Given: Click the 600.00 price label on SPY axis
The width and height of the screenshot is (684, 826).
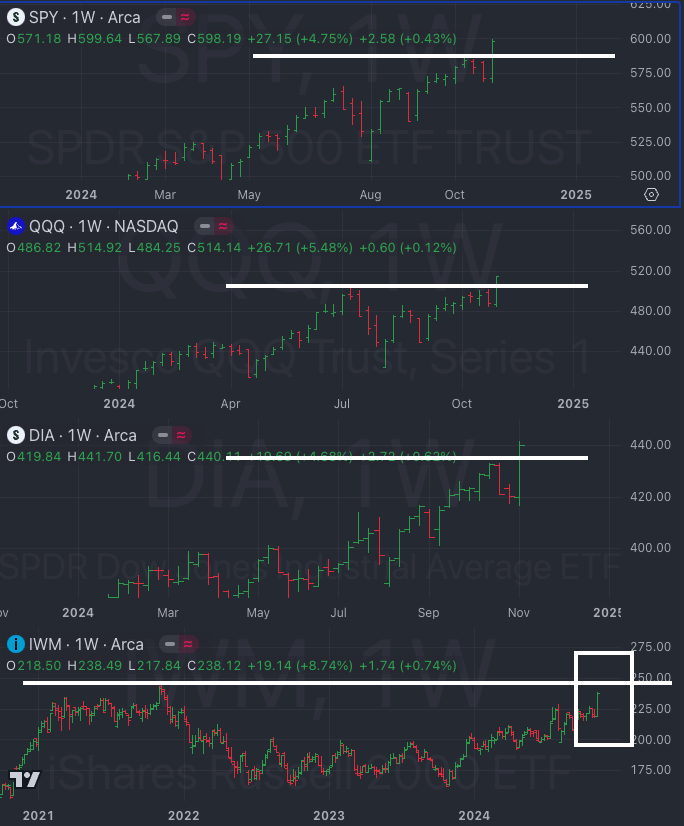Looking at the screenshot, I should click(650, 39).
